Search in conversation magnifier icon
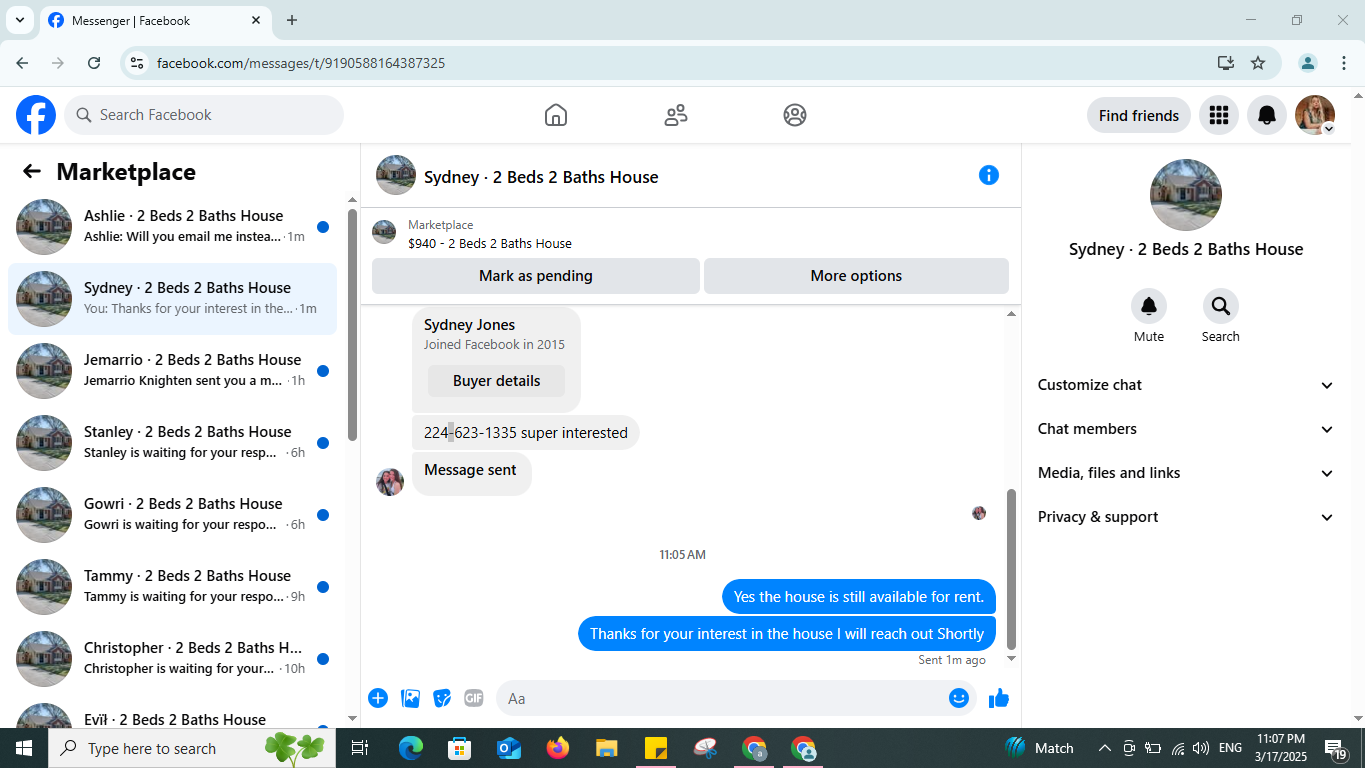The height and width of the screenshot is (768, 1365). pos(1221,306)
